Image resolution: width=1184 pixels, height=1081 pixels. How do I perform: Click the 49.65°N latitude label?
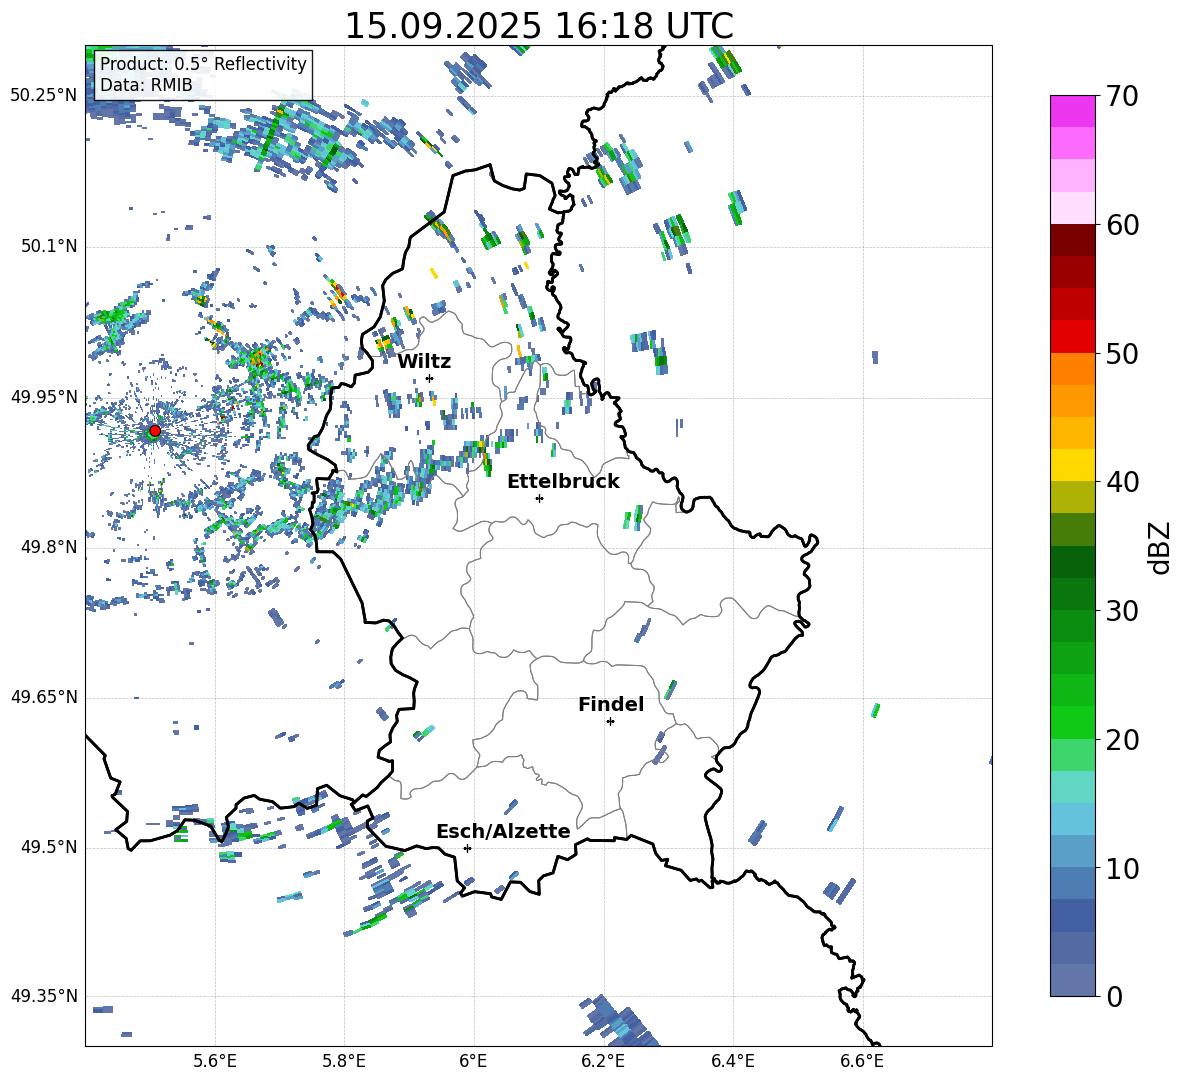44,697
